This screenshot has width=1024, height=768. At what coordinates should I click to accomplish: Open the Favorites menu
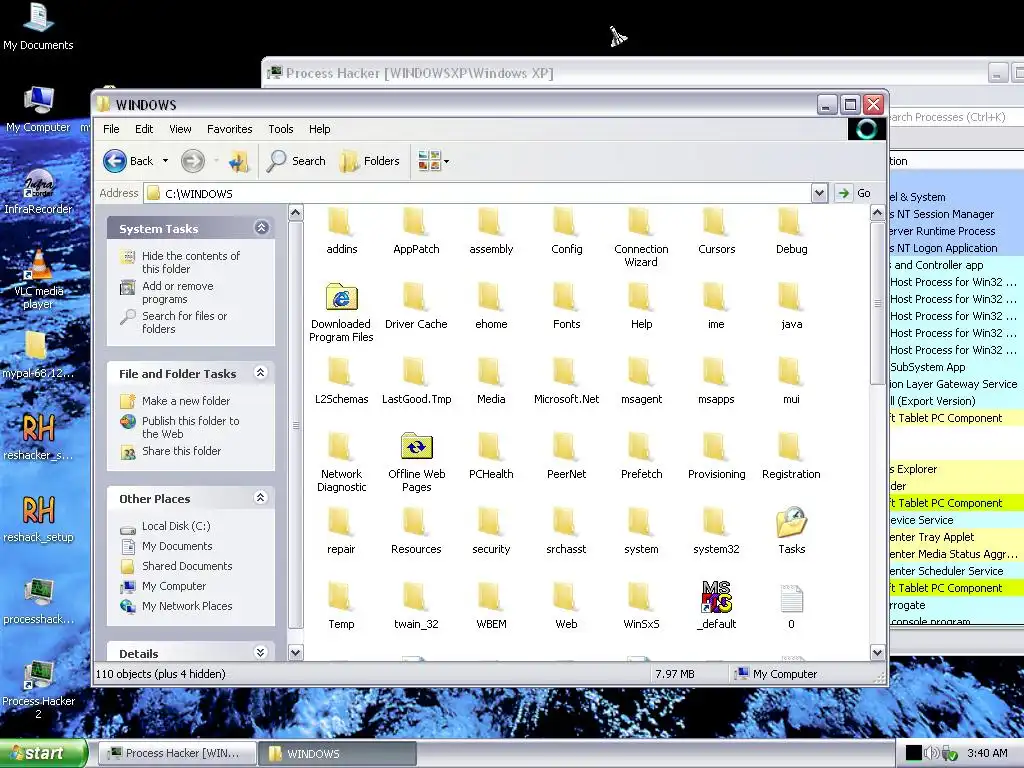tap(229, 129)
